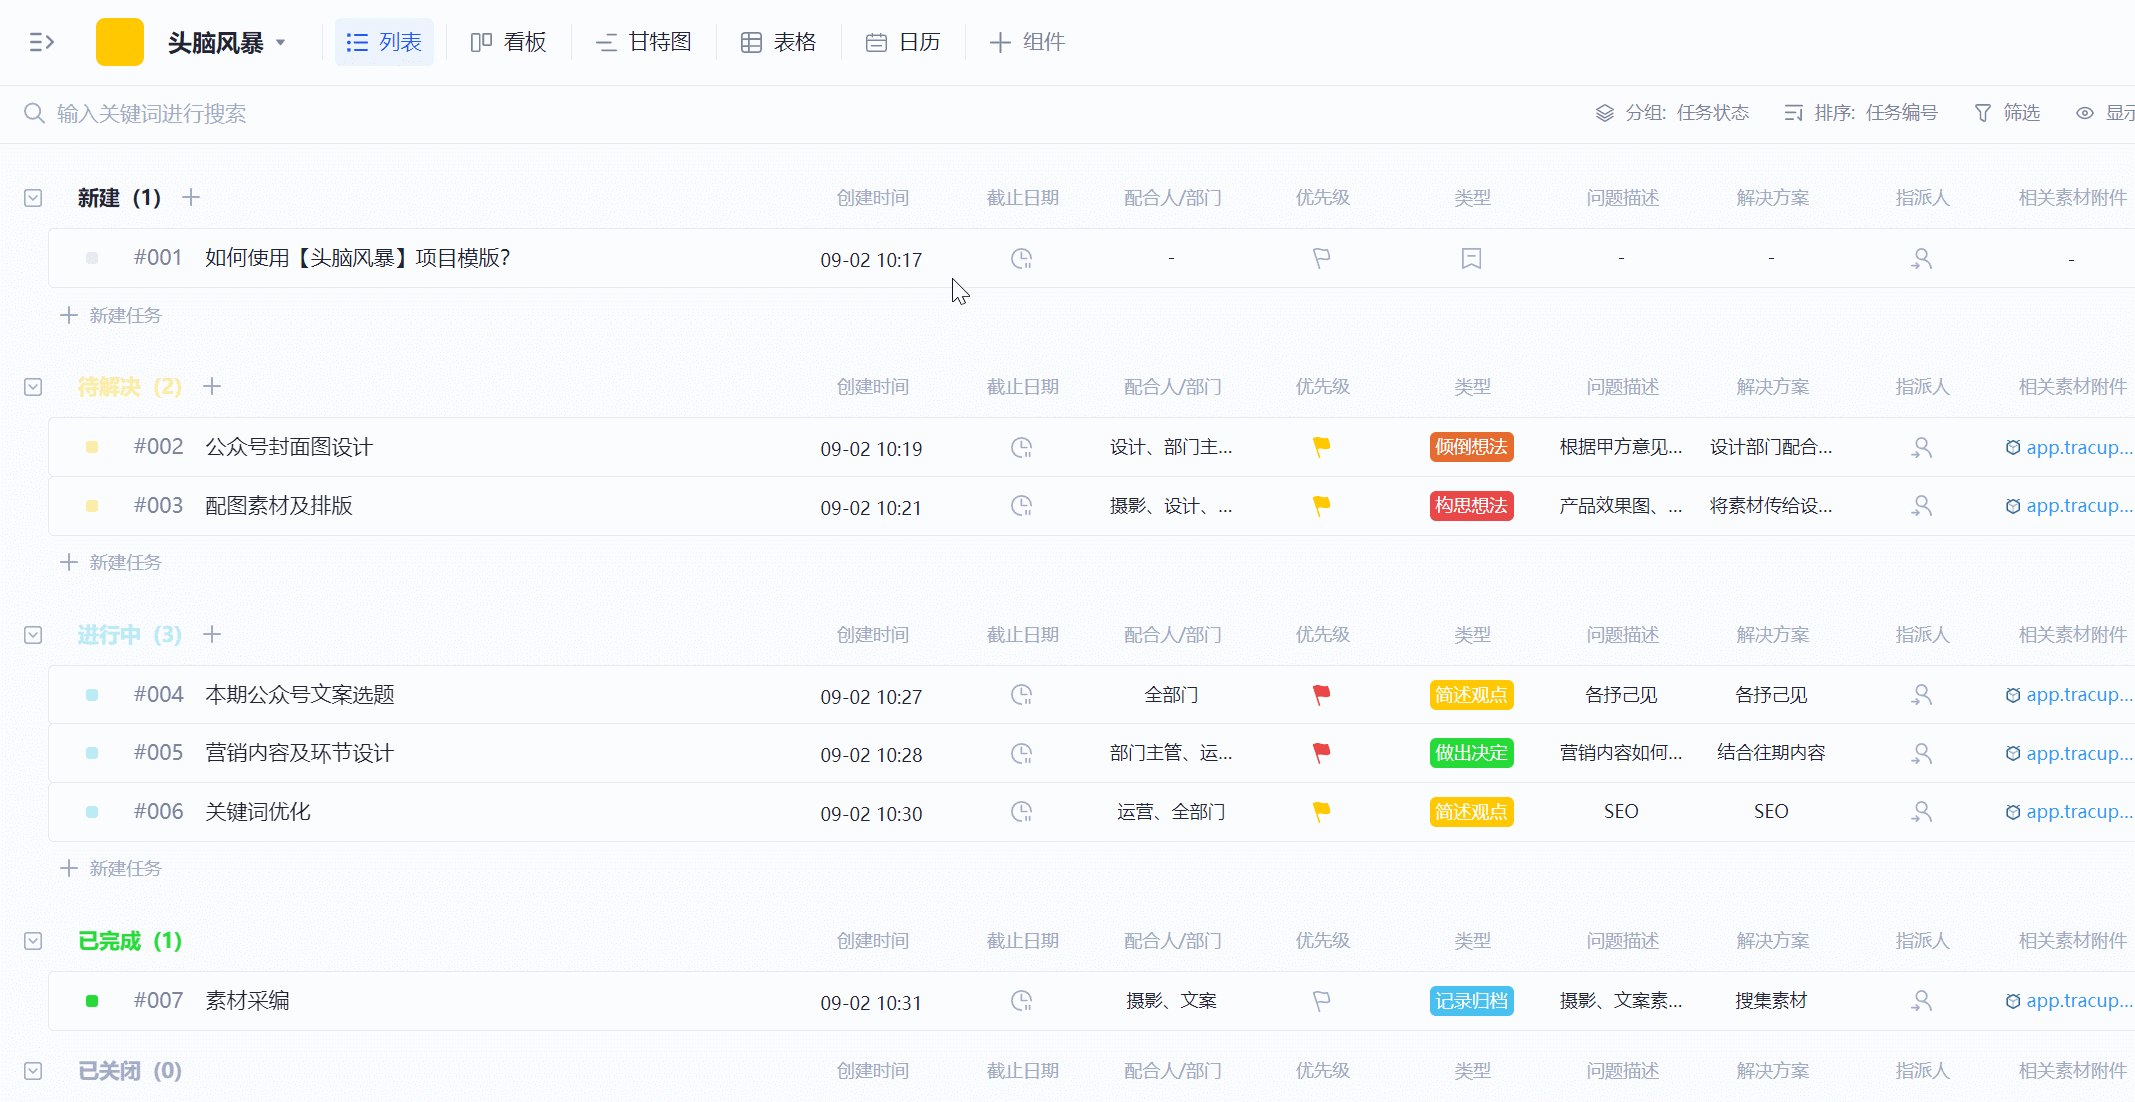Click the yellow priority flag for task #002
The height and width of the screenshot is (1102, 2135).
pos(1321,447)
